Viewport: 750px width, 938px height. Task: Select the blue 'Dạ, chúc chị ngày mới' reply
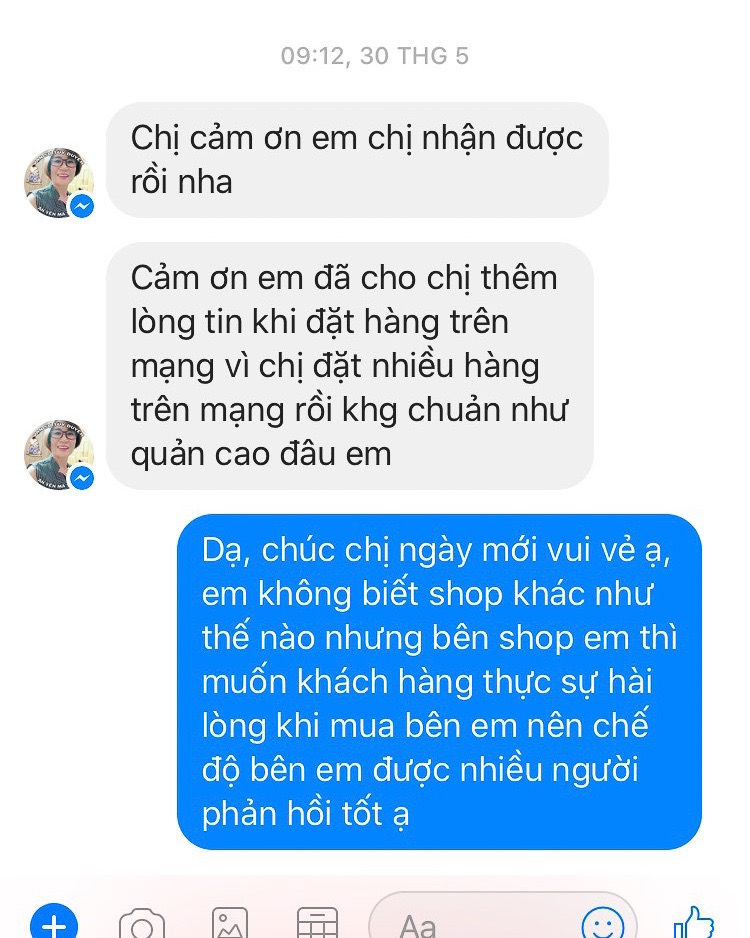[440, 682]
